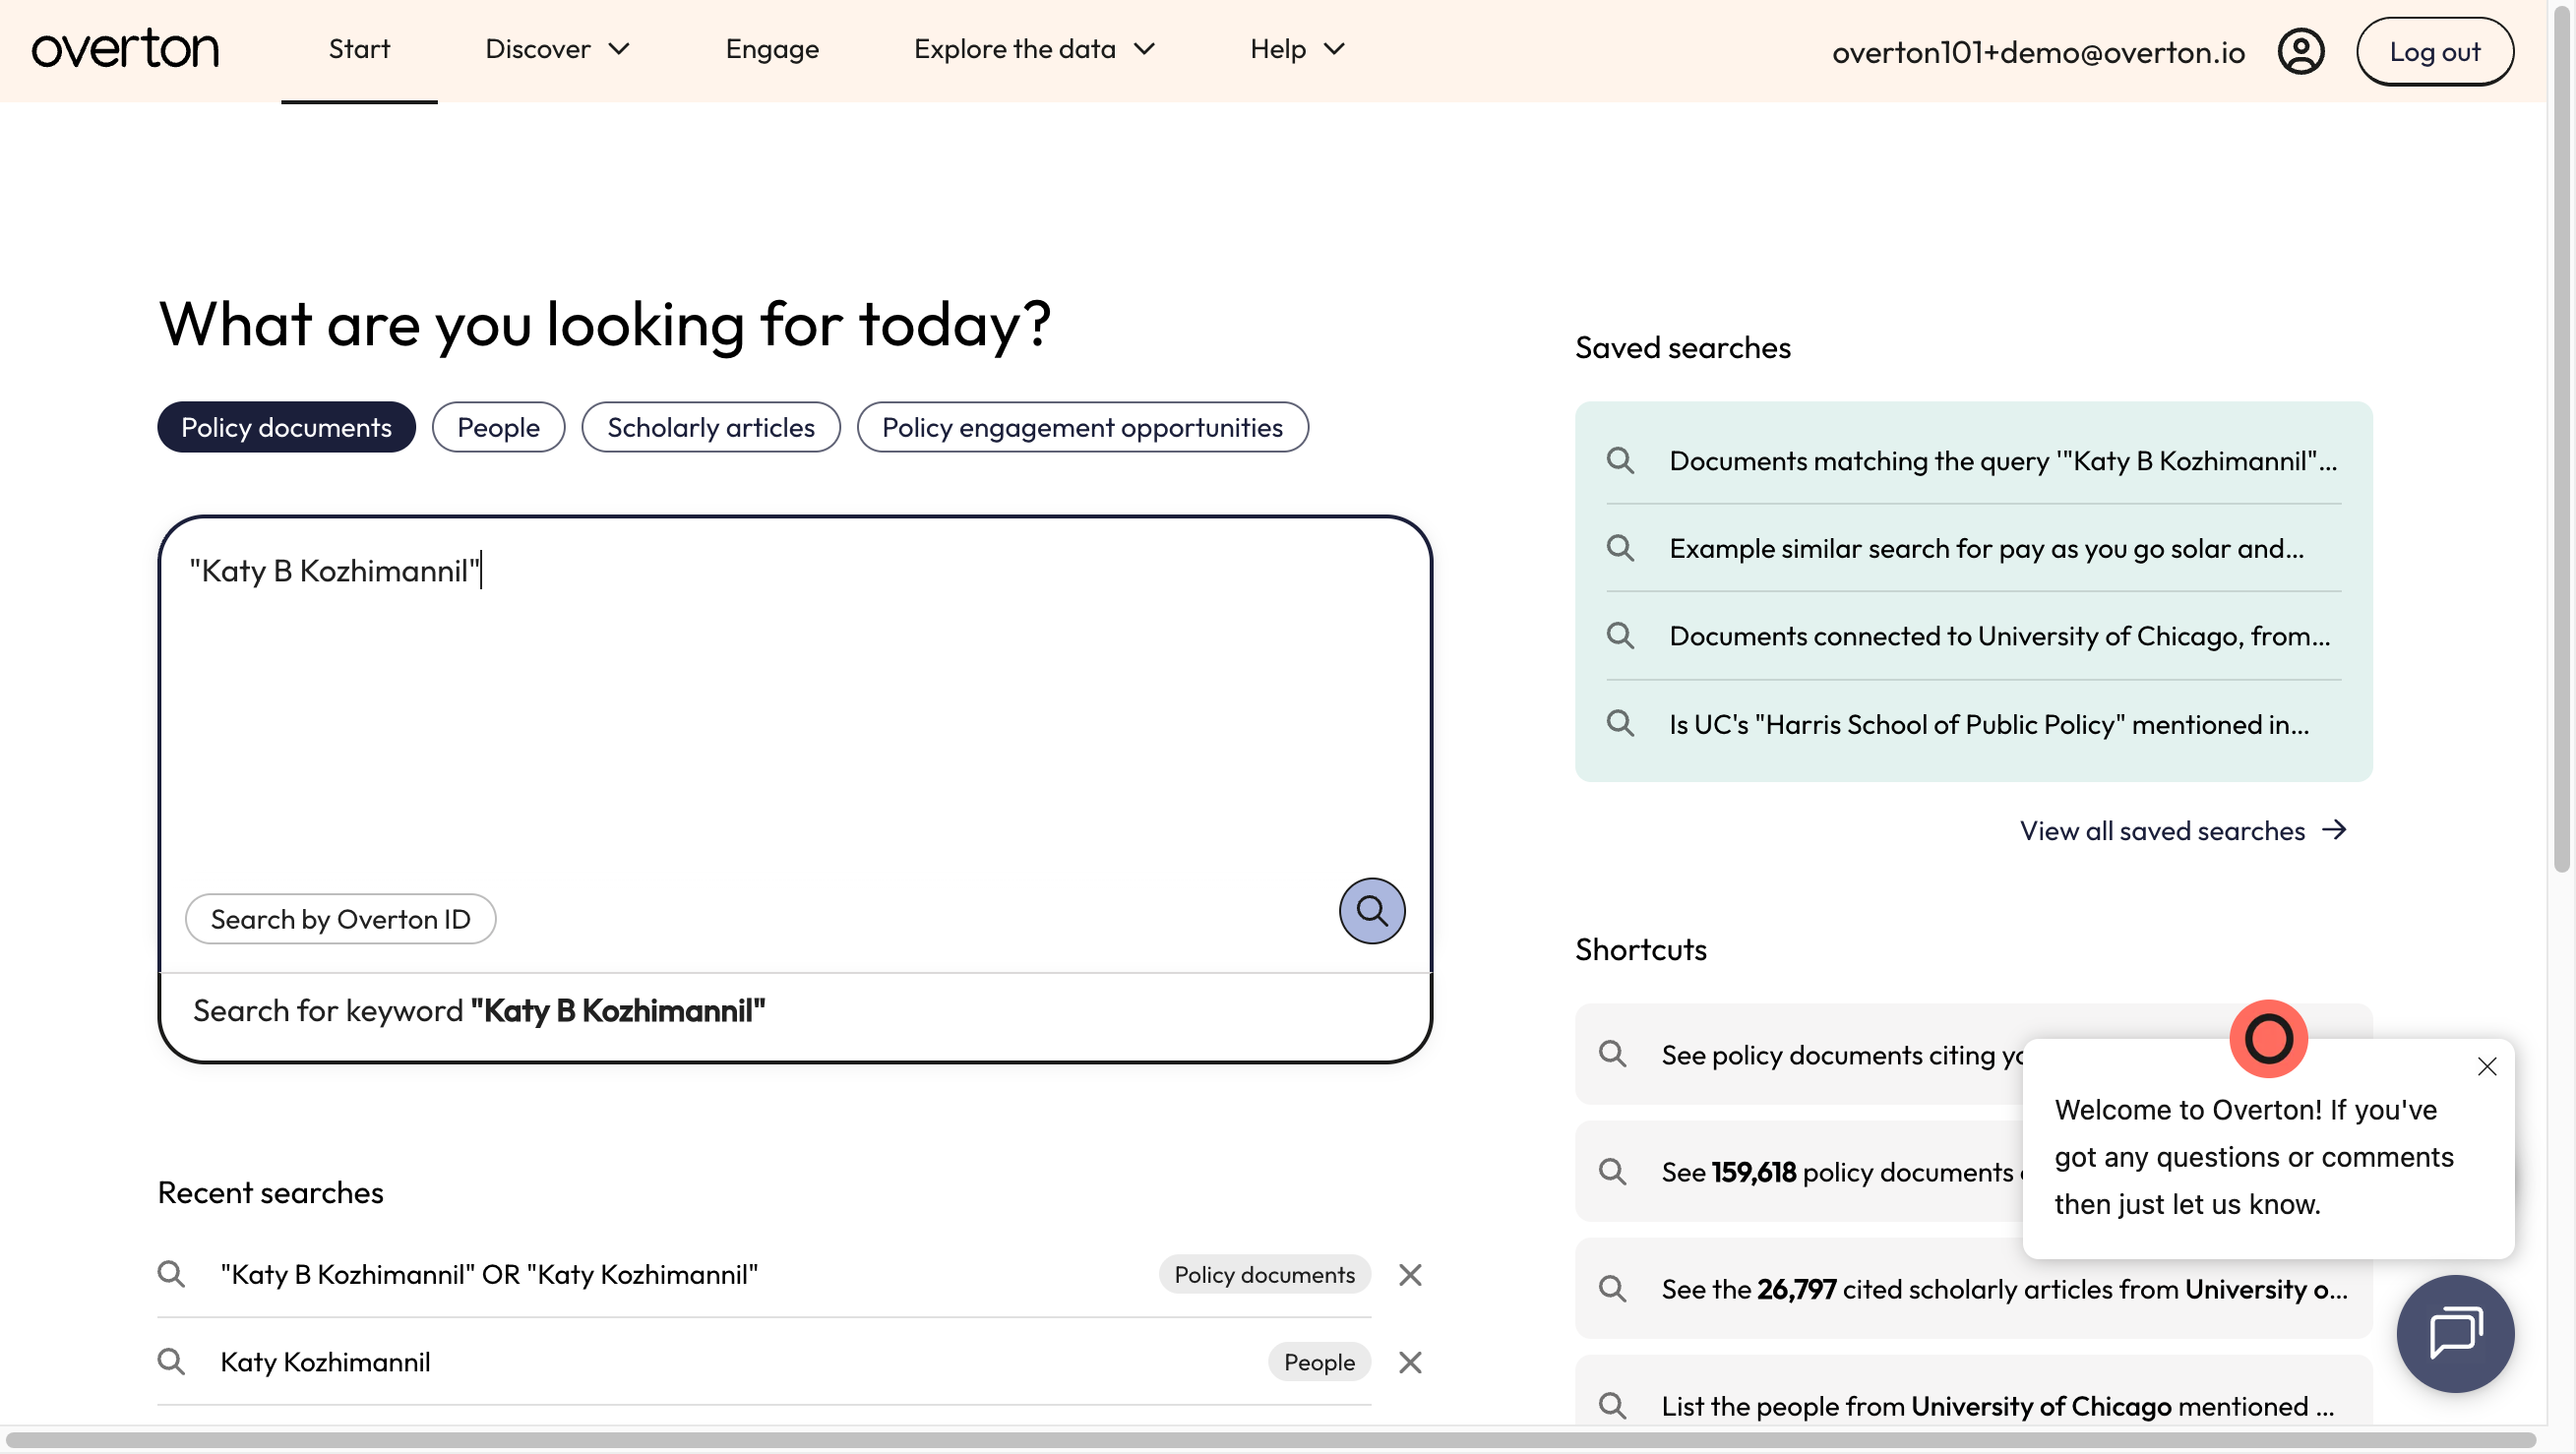Click magnifier beside 'Documents matching the query' saved search
Viewport: 2576px width, 1454px height.
[x=1620, y=460]
